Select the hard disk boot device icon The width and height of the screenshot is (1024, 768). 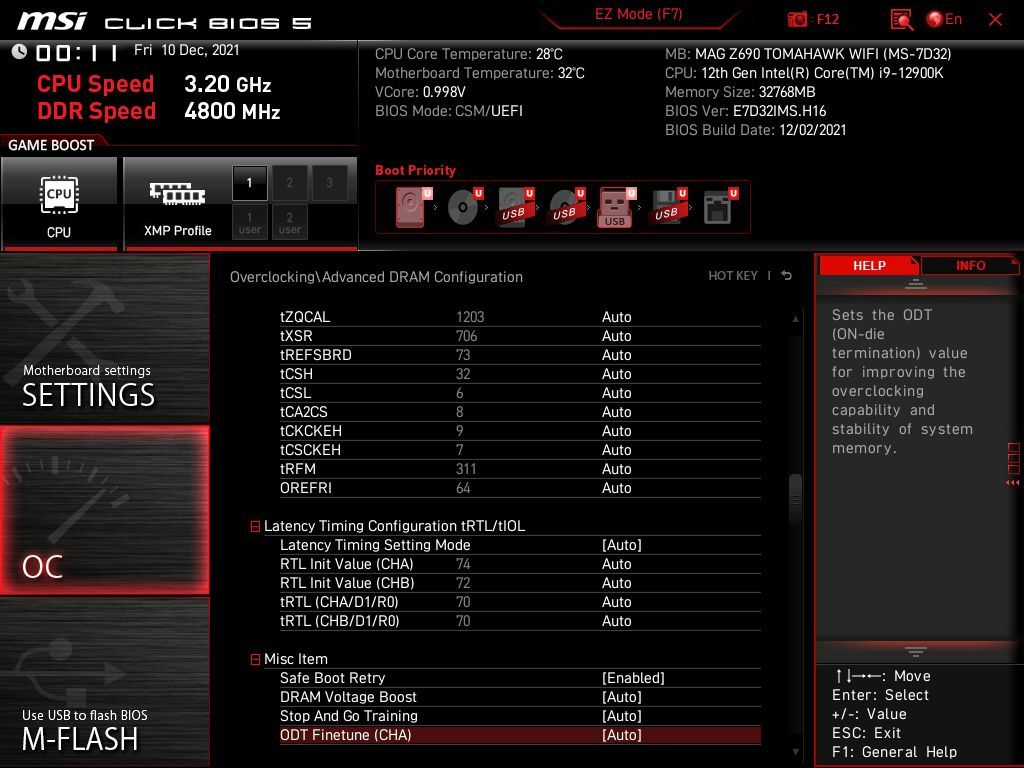[x=413, y=207]
